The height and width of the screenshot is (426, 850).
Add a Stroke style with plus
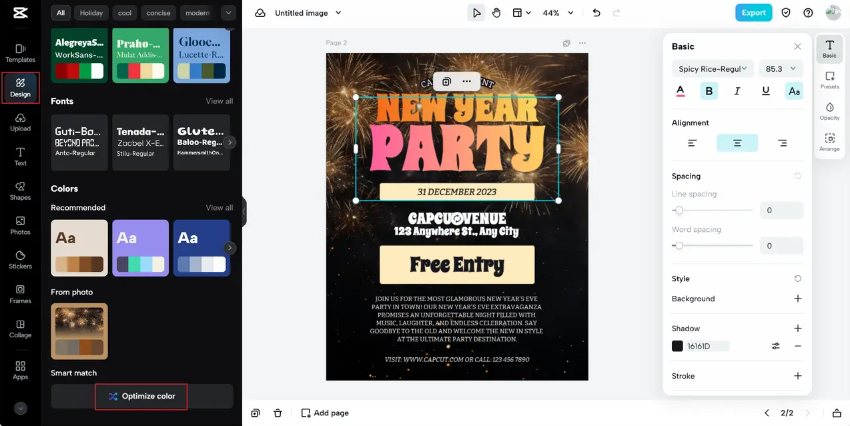coord(797,376)
